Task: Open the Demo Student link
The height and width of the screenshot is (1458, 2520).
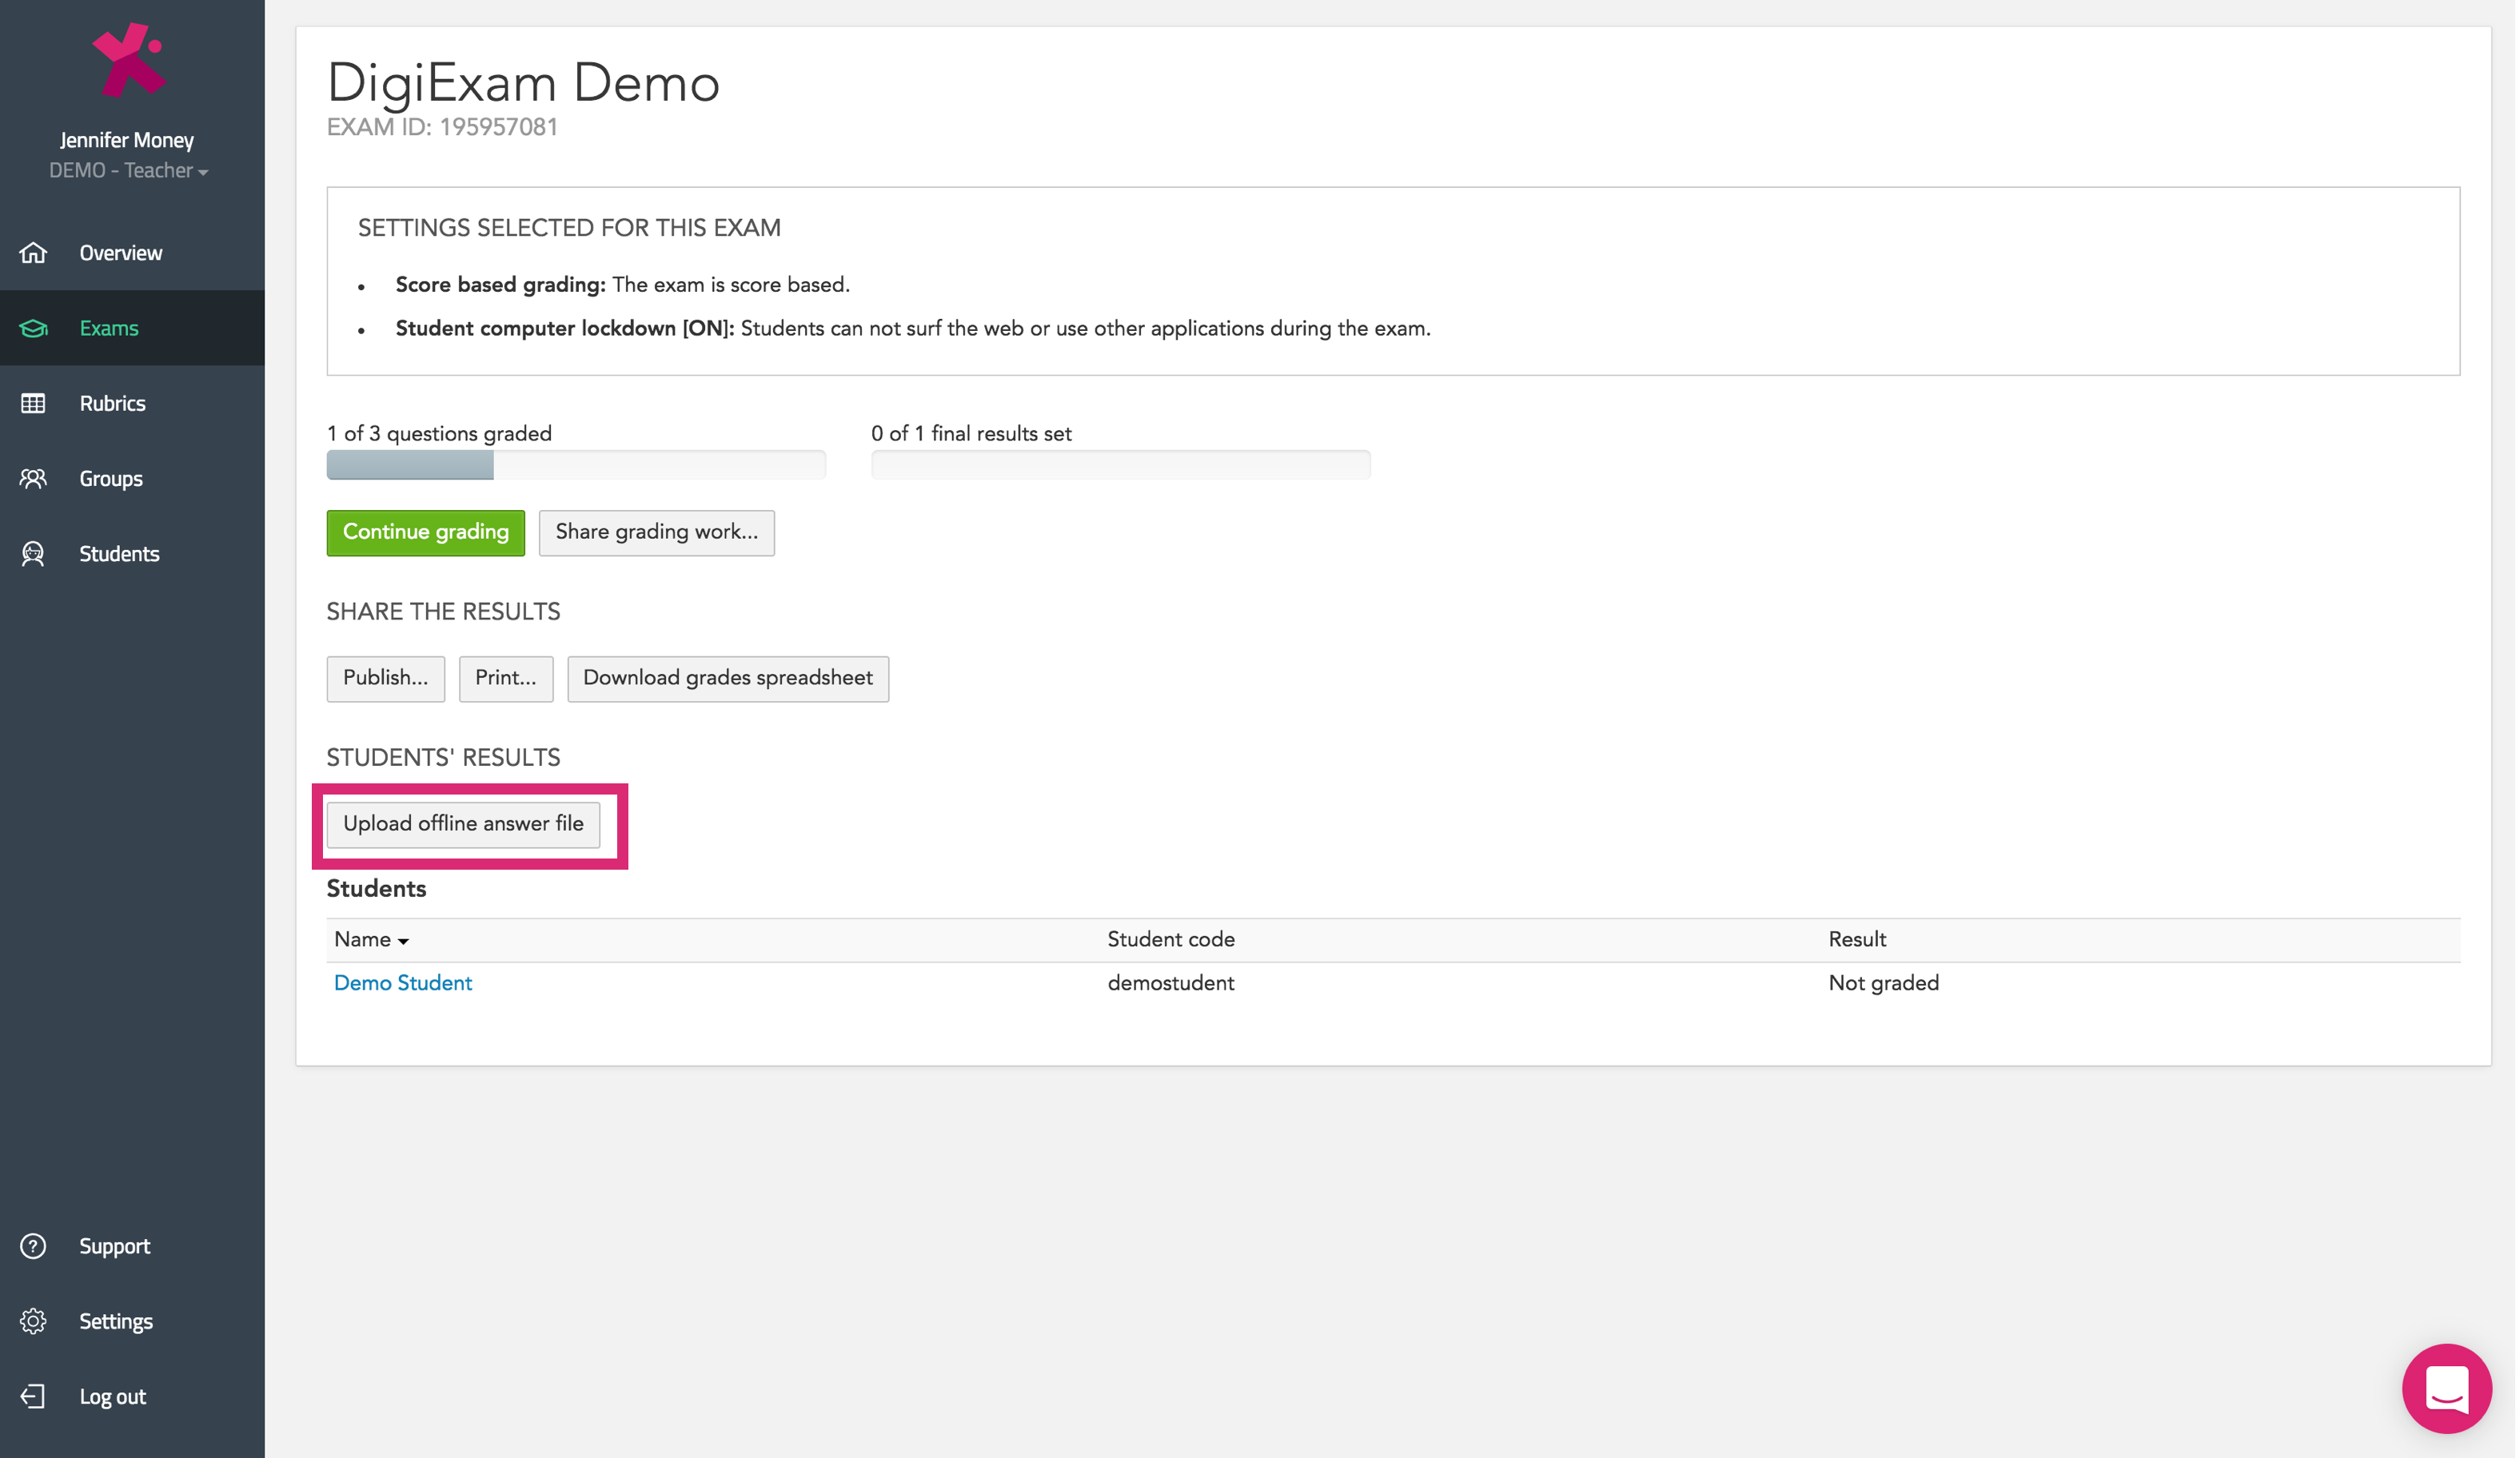Action: [x=402, y=983]
